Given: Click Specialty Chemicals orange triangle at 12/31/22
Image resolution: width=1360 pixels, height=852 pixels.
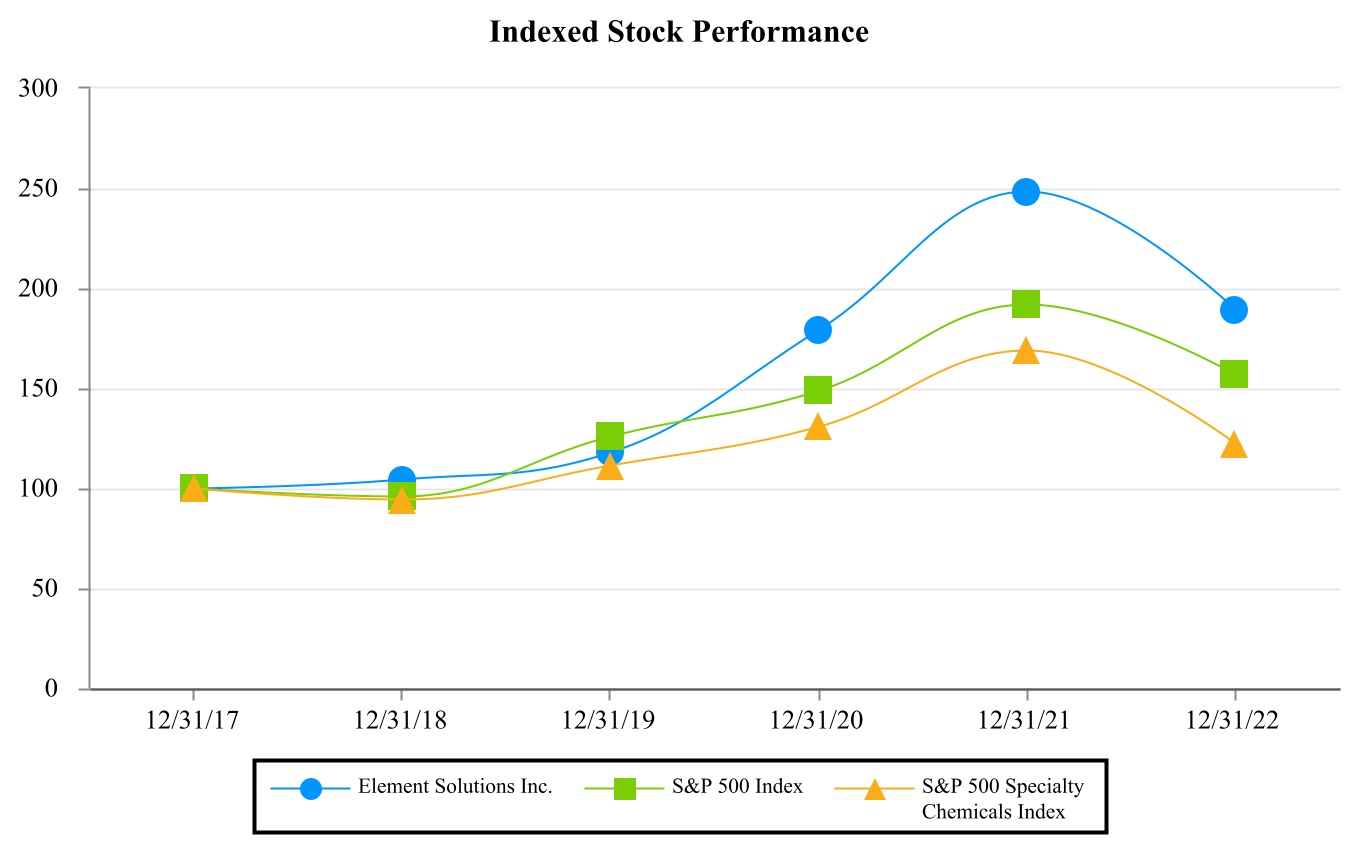Looking at the screenshot, I should coord(1233,445).
